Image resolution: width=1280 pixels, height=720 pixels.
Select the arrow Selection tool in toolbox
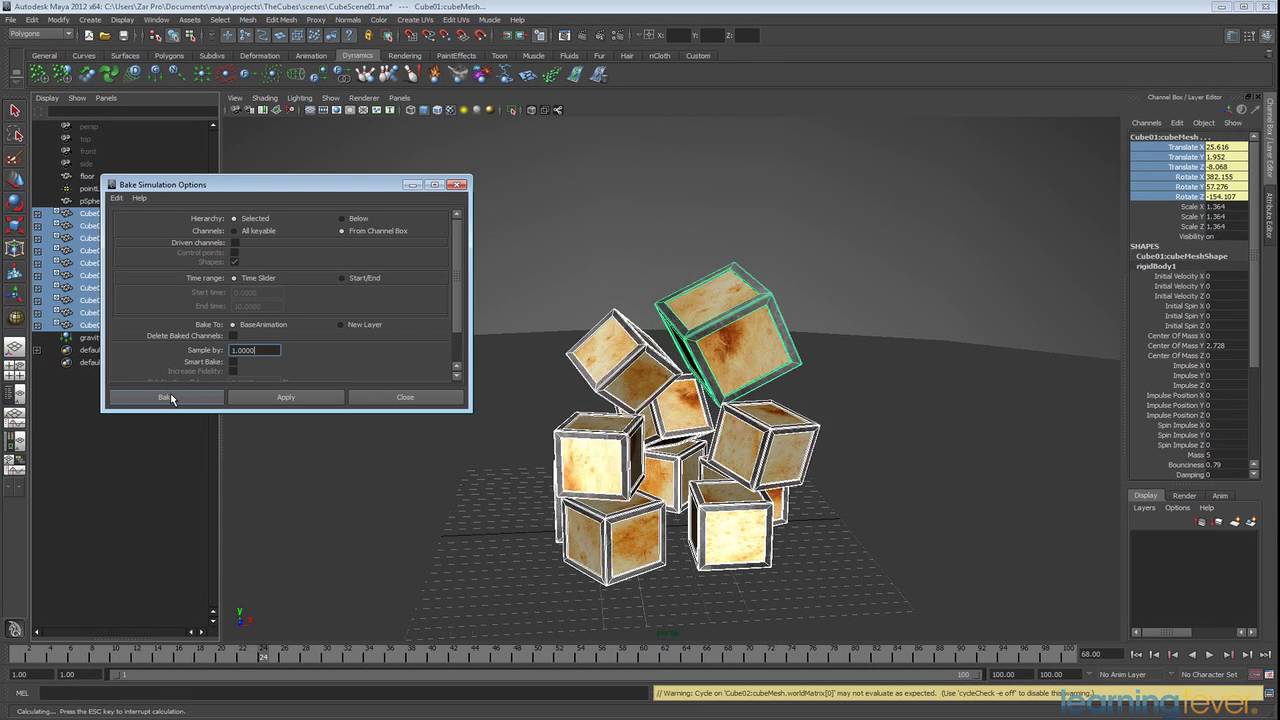(14, 111)
